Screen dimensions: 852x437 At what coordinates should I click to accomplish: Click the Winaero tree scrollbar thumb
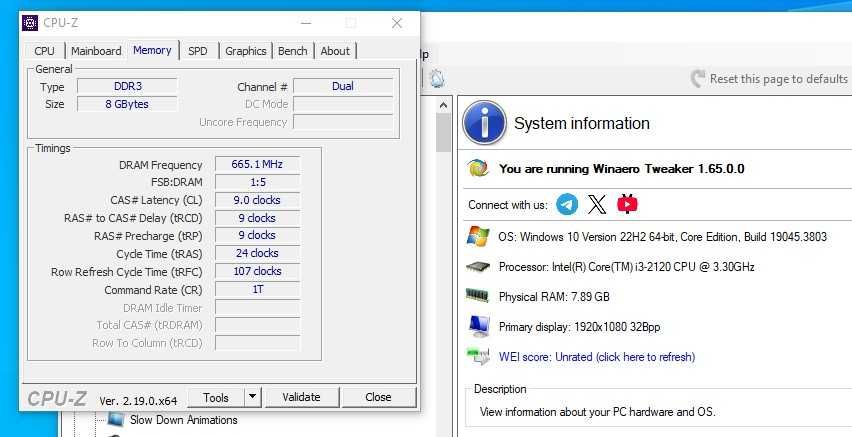pyautogui.click(x=443, y=133)
